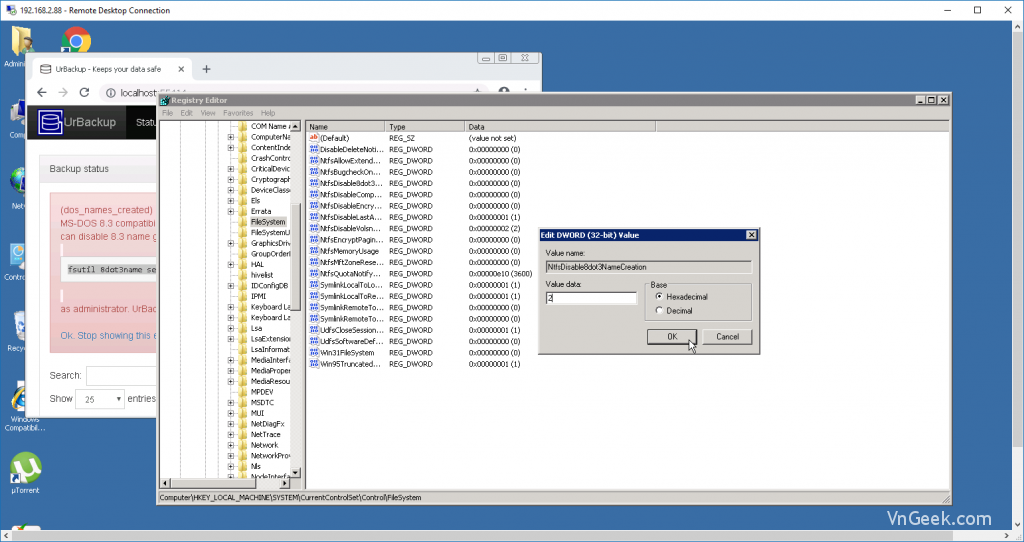Screen dimensions: 1024x542
Task: Click the NtfsDisableEncry... value icon
Action: pyautogui.click(x=313, y=206)
